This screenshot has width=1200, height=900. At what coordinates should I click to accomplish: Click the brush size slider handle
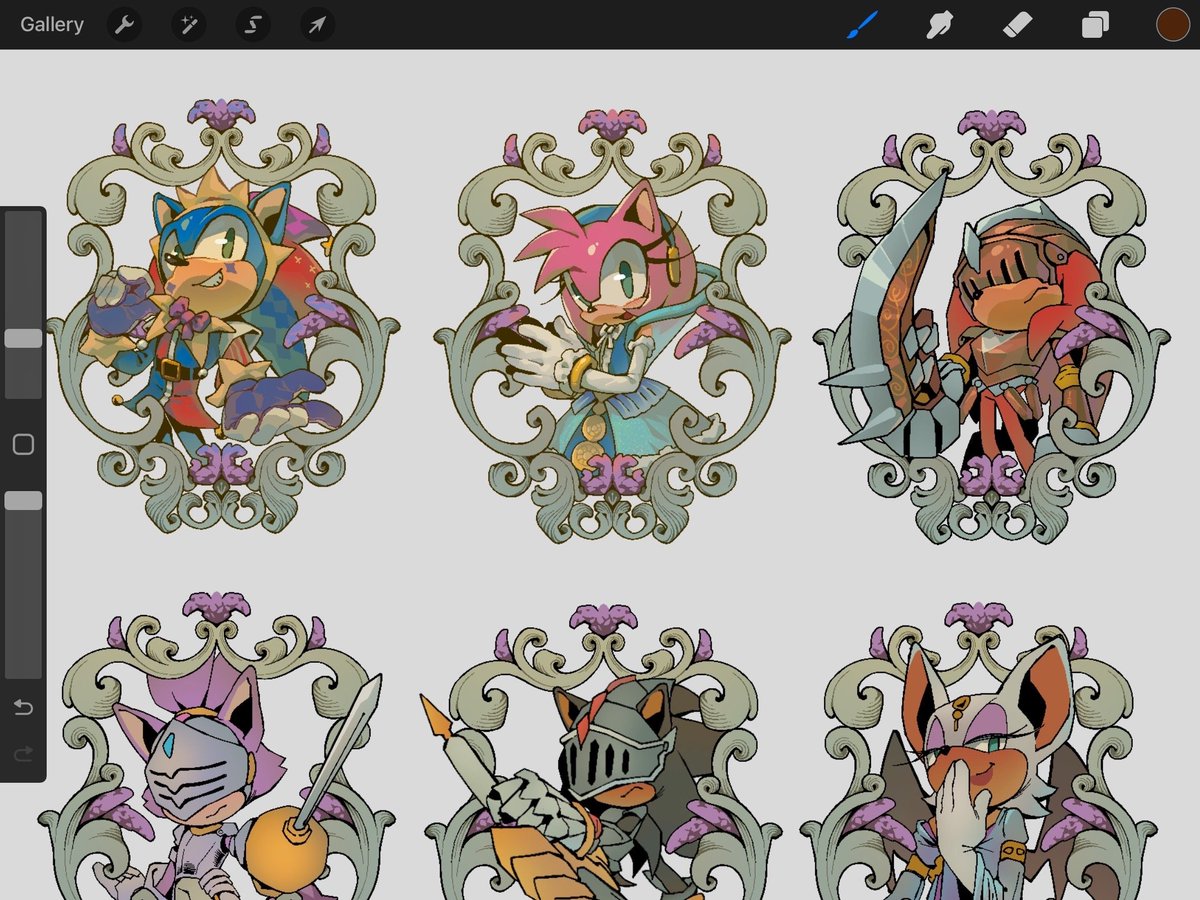[23, 338]
